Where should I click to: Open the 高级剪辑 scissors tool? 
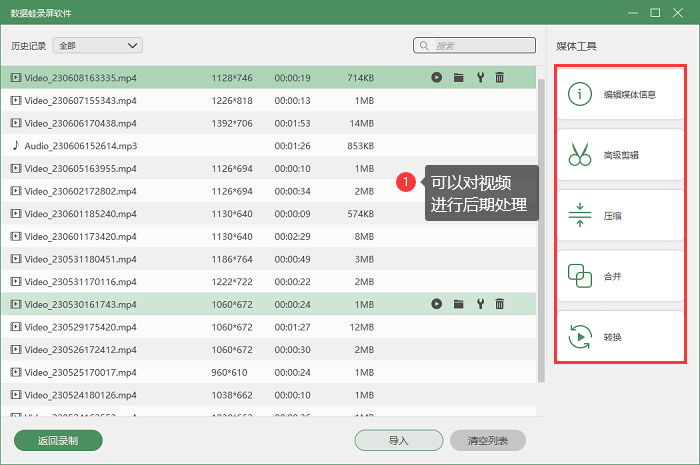tap(621, 155)
